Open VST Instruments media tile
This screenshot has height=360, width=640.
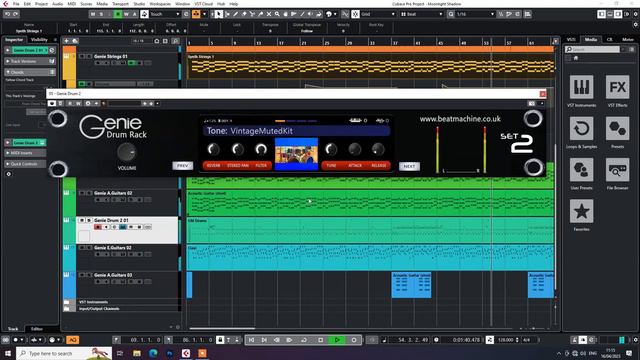click(x=581, y=87)
